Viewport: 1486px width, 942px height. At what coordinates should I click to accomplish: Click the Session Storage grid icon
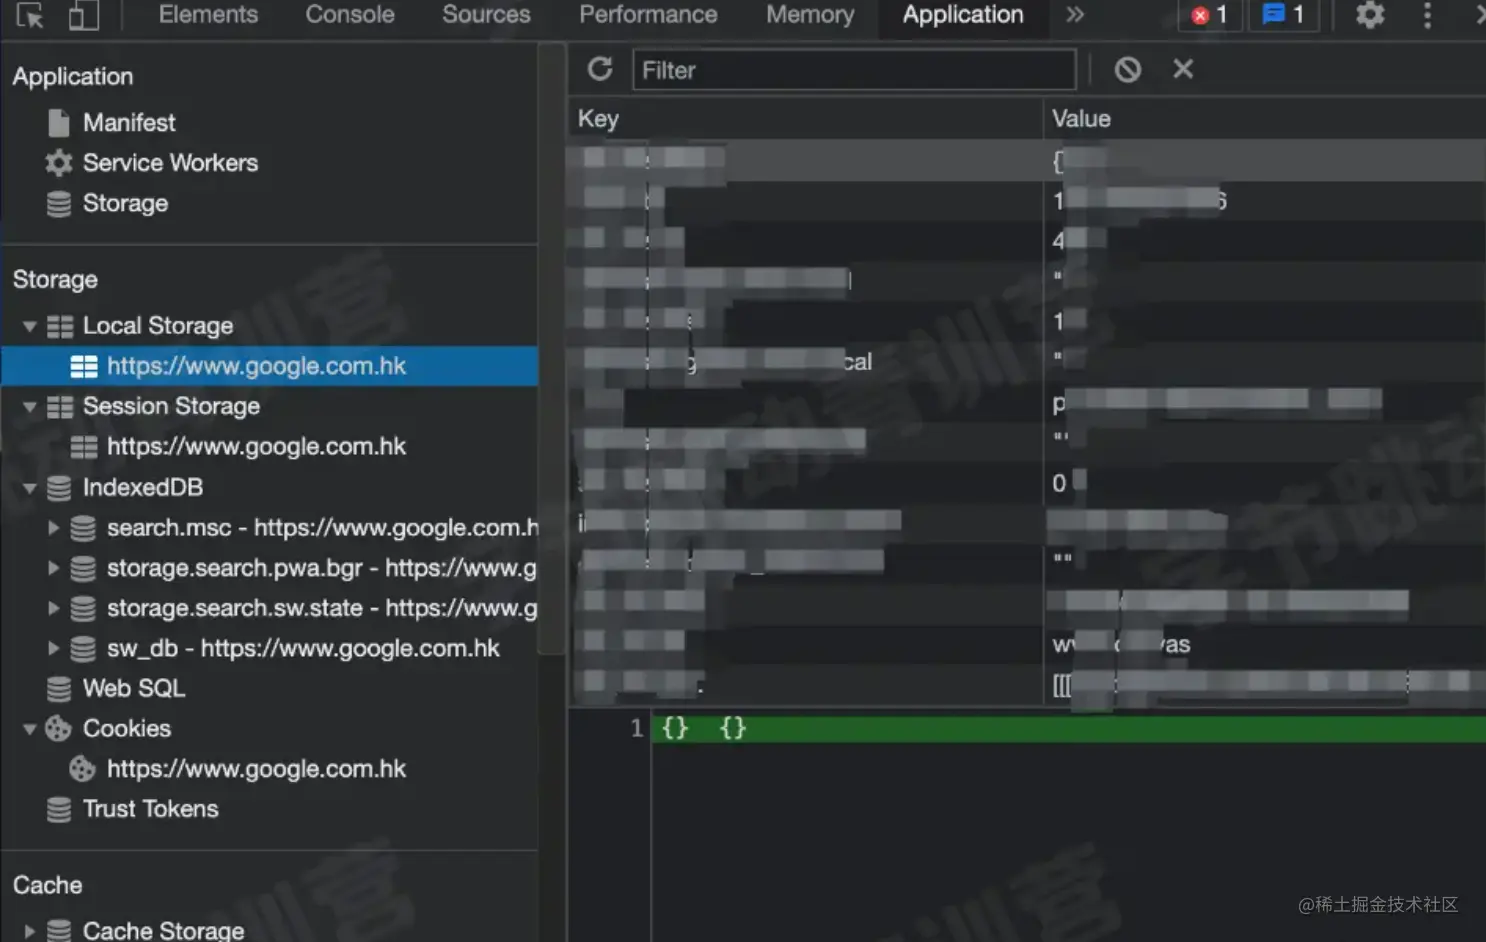pyautogui.click(x=60, y=407)
